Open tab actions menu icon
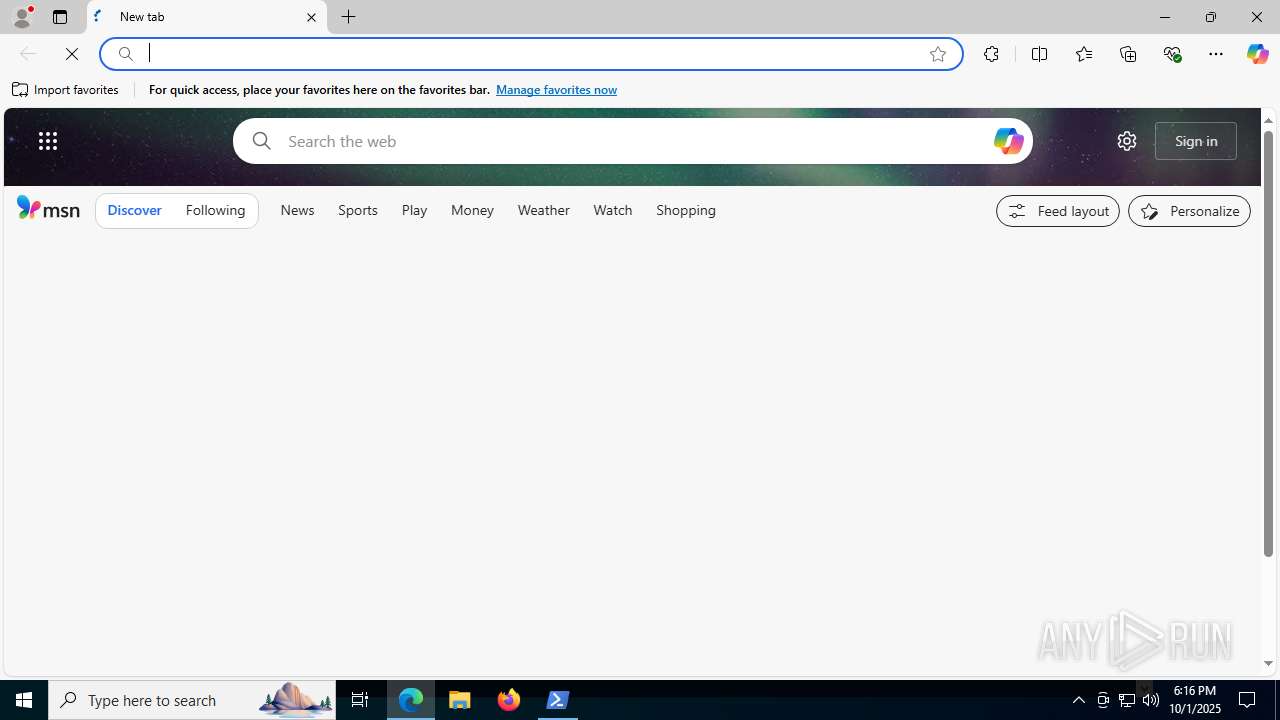1280x720 pixels. click(60, 17)
